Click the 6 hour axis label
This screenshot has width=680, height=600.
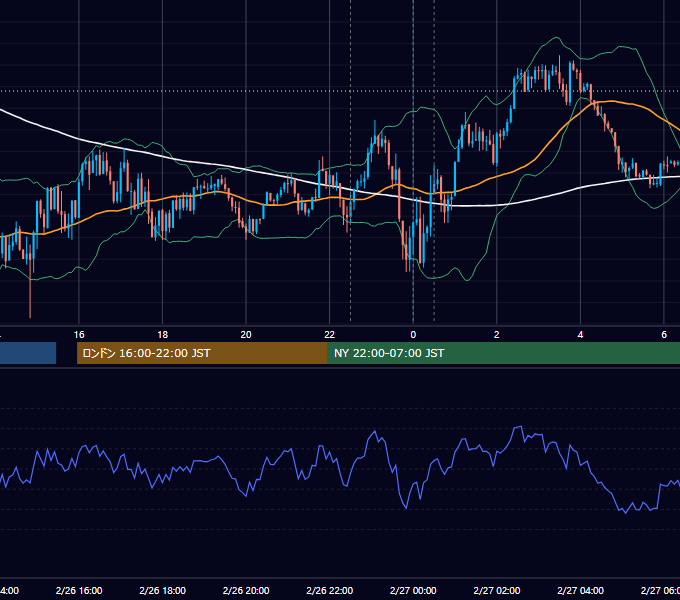(664, 334)
